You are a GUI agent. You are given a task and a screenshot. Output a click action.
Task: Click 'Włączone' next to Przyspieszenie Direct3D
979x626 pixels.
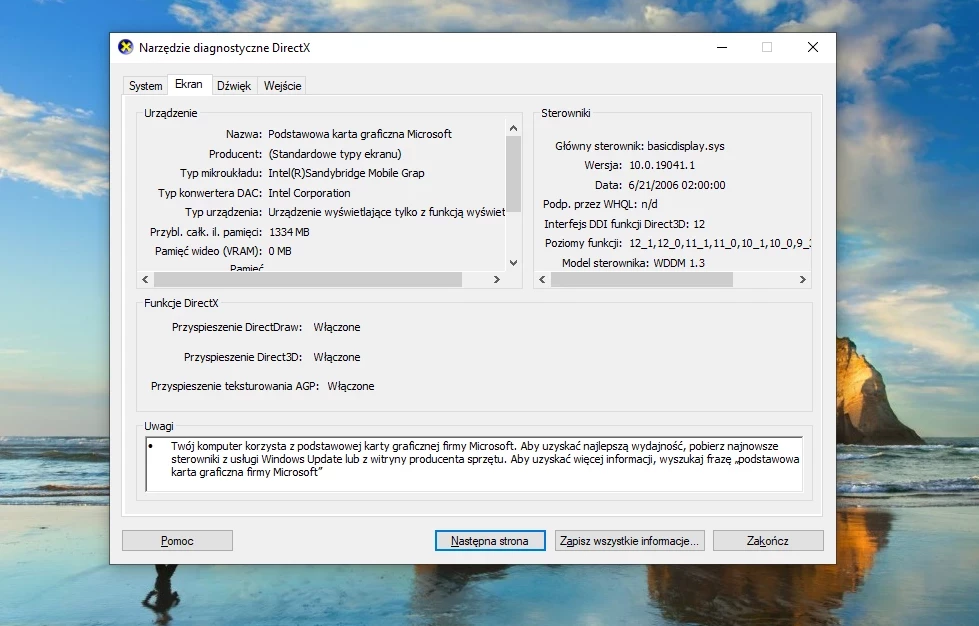point(337,358)
